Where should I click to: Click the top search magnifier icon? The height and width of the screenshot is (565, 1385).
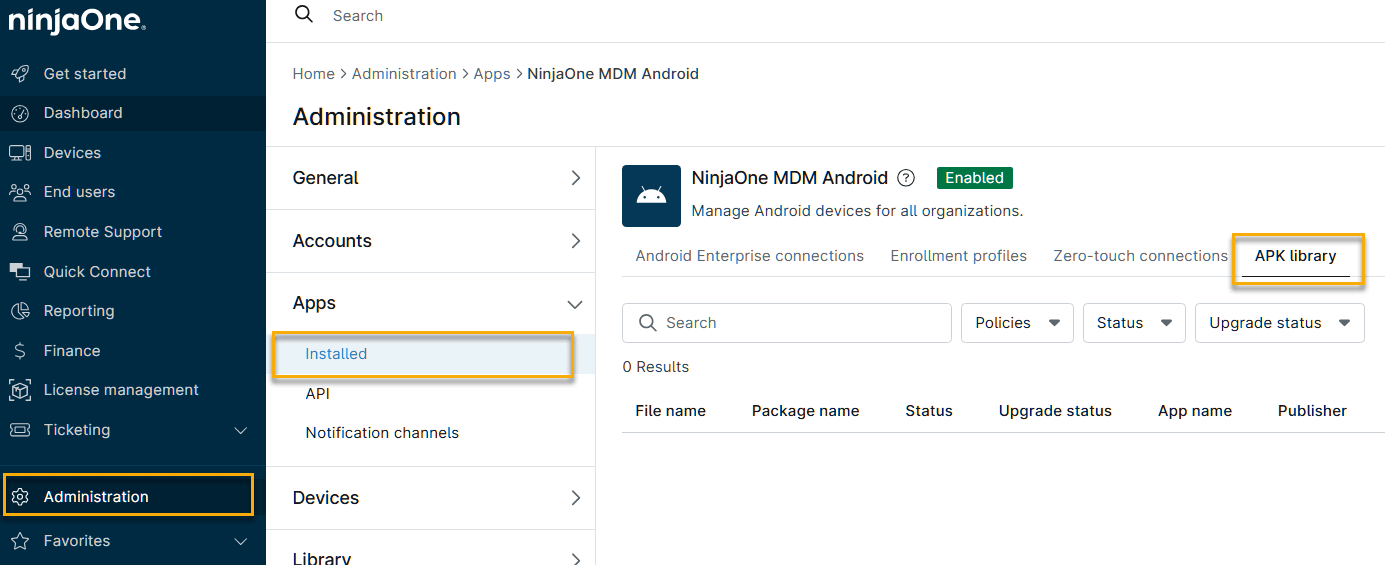tap(304, 15)
